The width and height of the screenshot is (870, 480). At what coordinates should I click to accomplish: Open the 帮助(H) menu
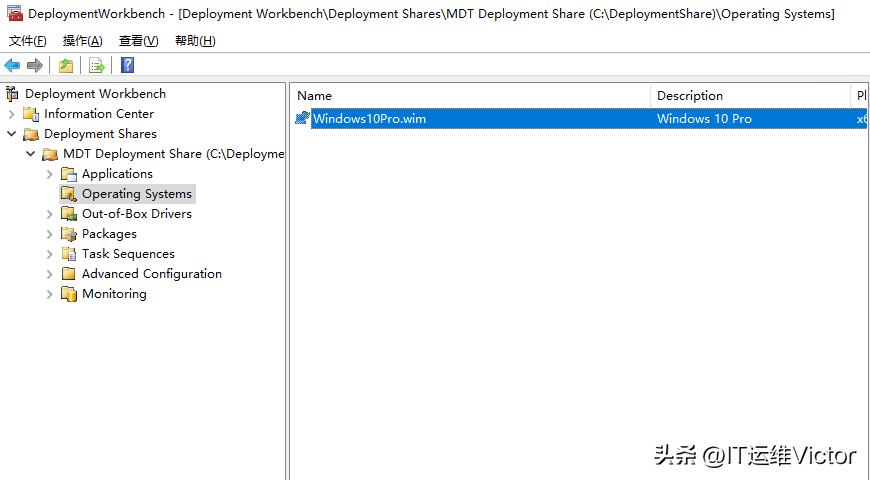195,41
